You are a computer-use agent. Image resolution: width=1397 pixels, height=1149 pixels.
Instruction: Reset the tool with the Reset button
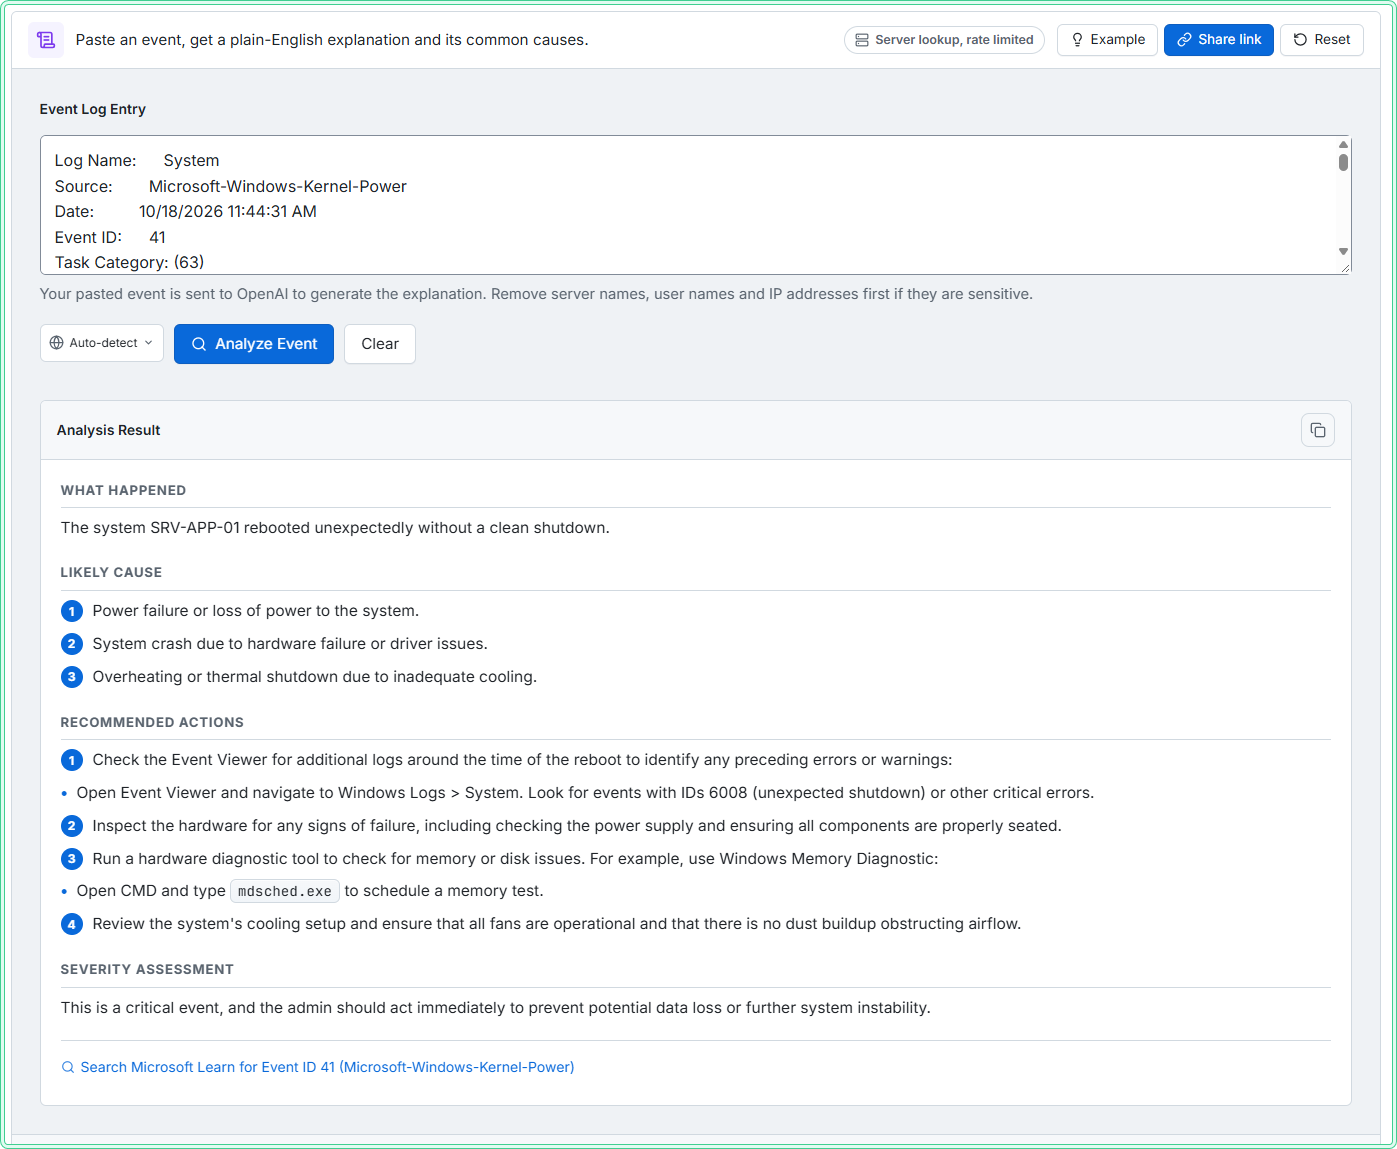click(x=1322, y=40)
